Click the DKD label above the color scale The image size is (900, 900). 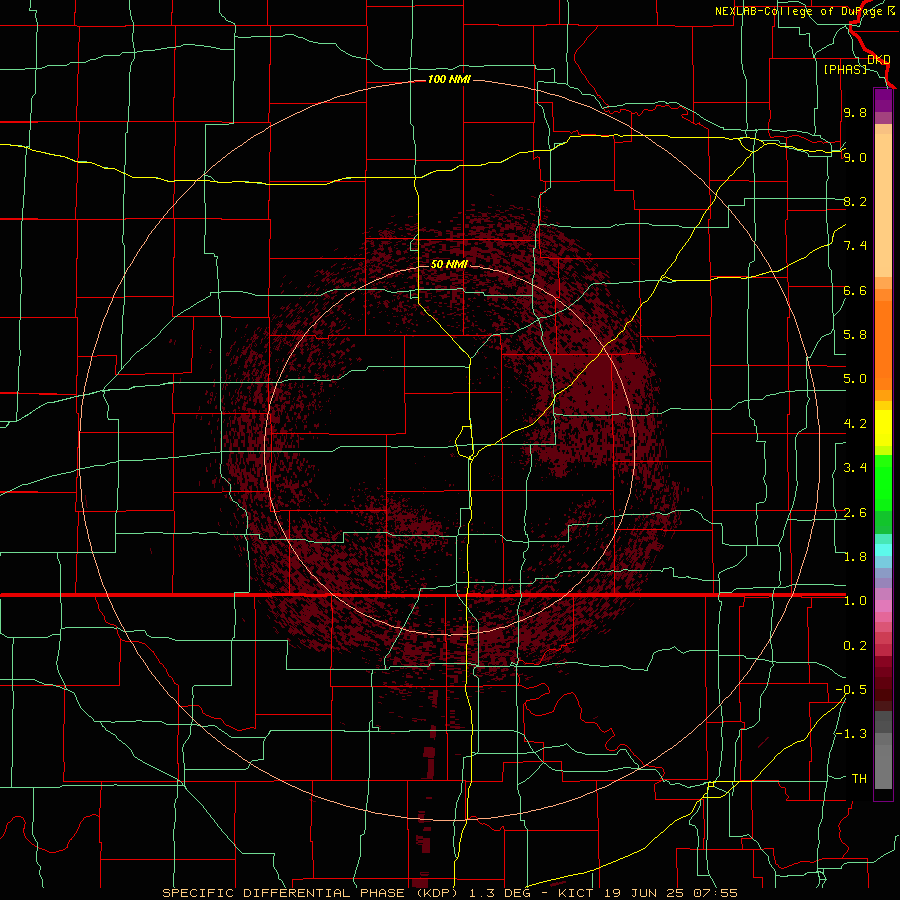[879, 60]
